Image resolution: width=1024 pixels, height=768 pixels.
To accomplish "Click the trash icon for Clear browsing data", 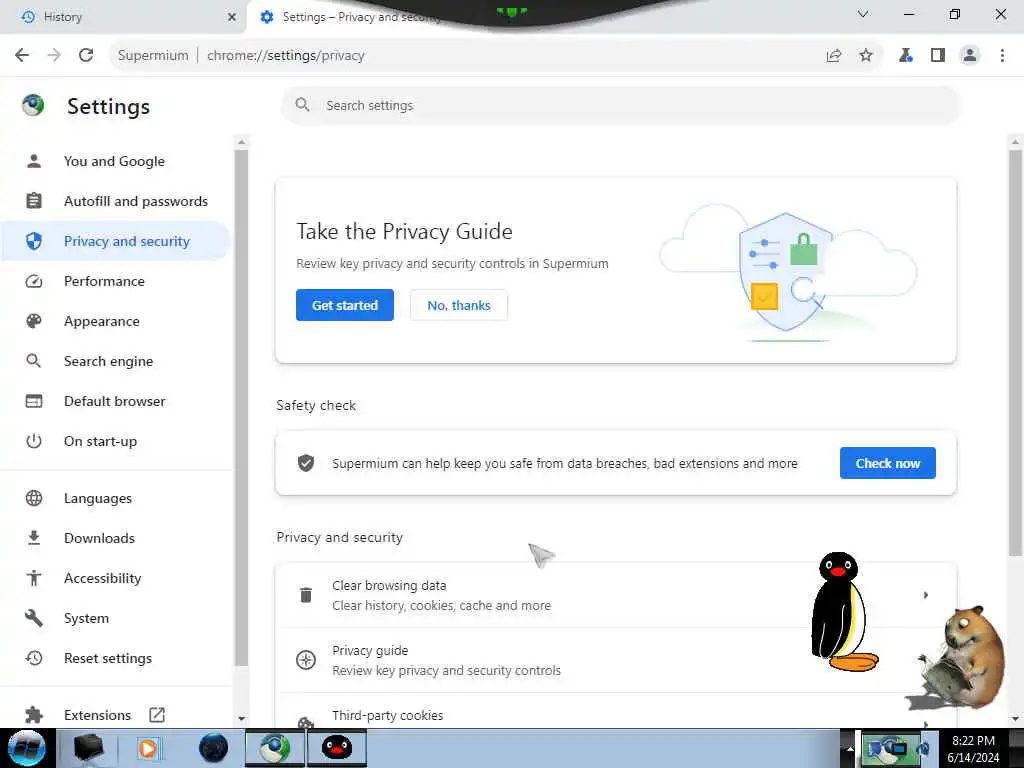I will pyautogui.click(x=306, y=595).
